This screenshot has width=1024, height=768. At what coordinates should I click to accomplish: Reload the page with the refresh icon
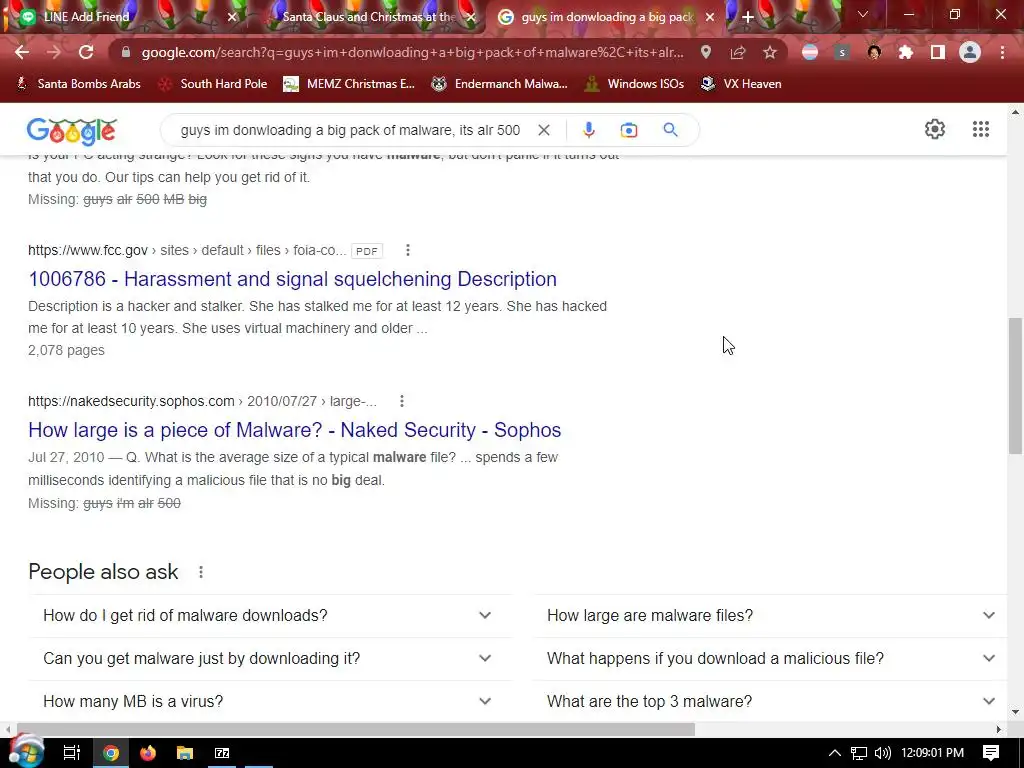86,52
